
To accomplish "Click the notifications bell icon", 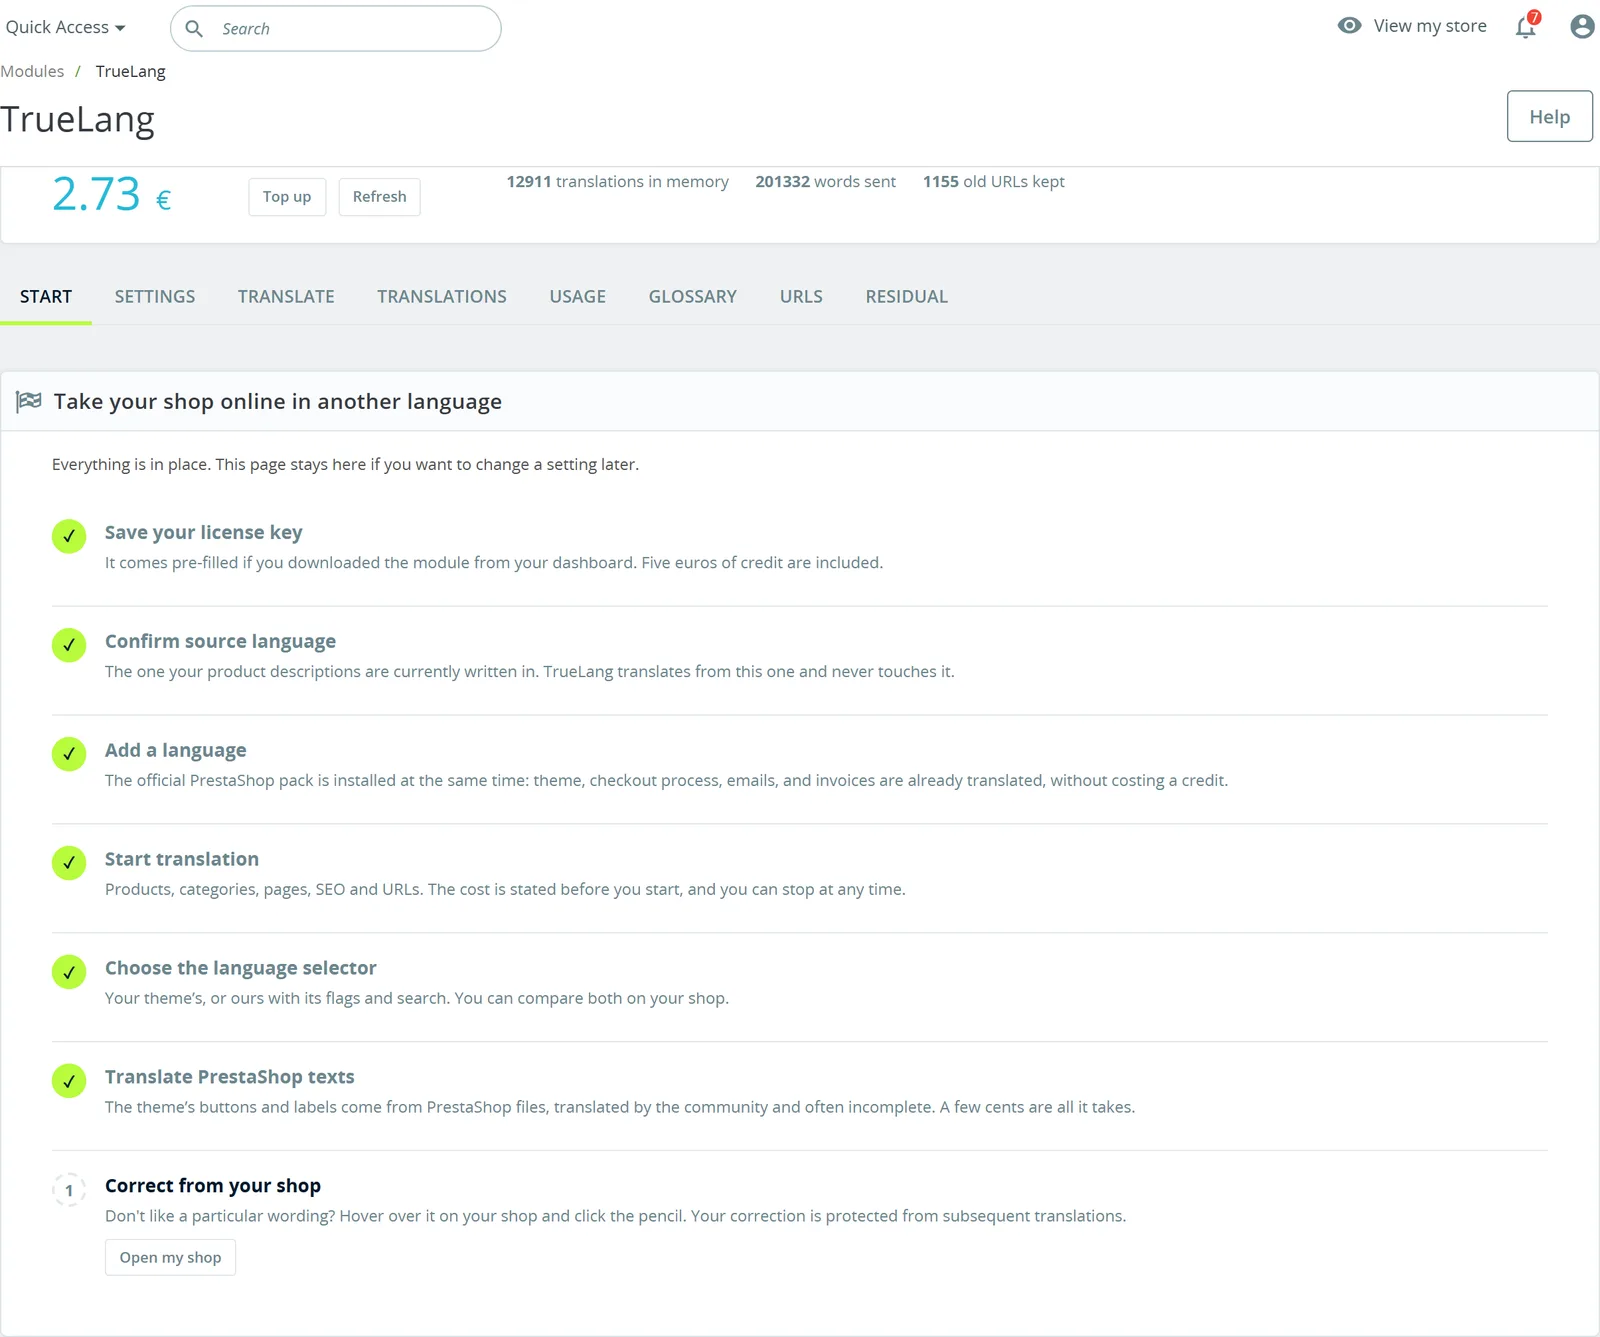I will (1526, 26).
